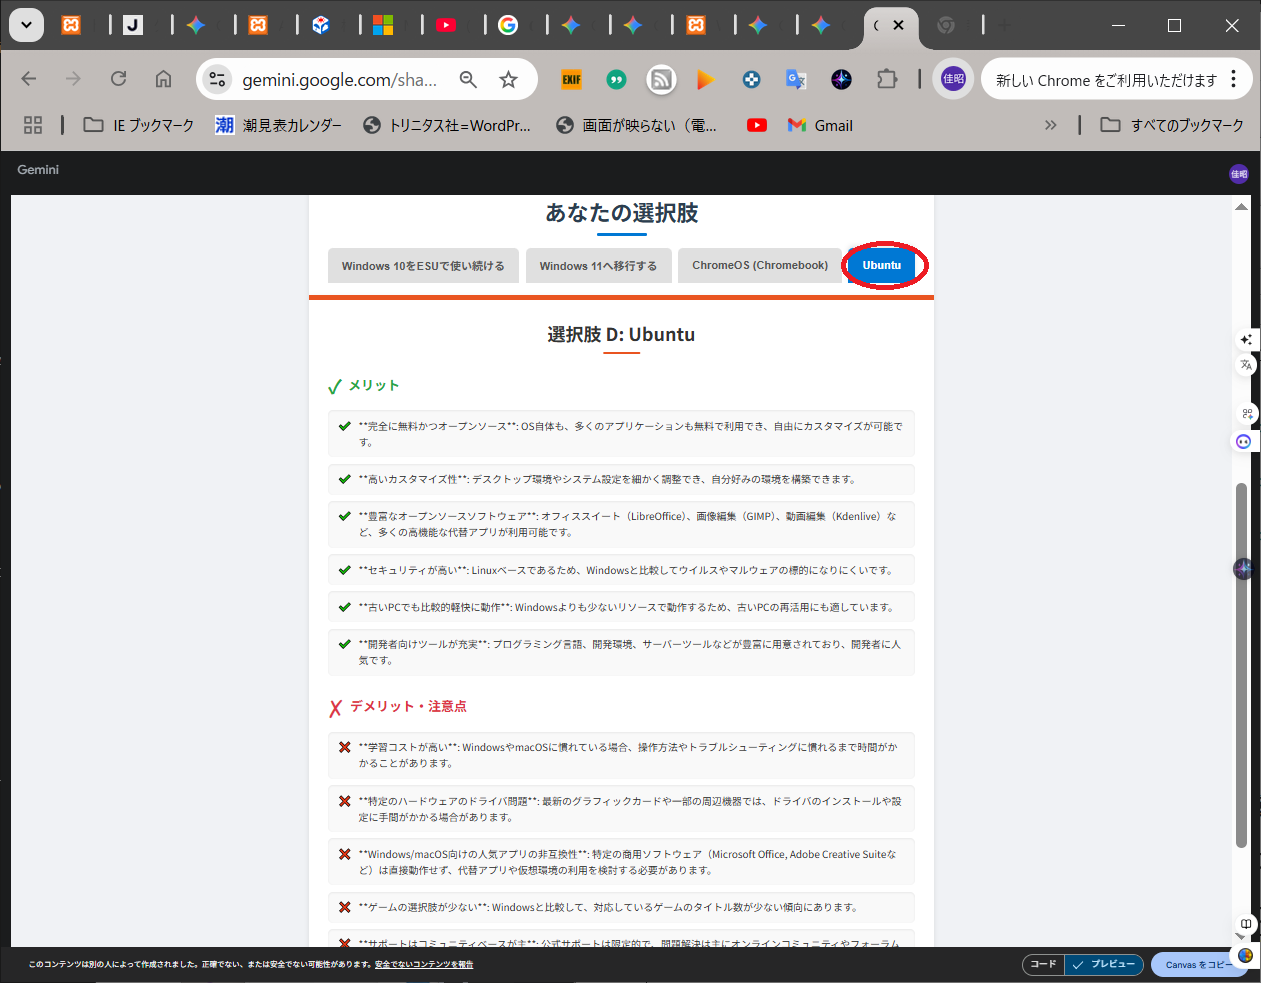Viewport: 1261px width, 983px height.
Task: Click the 新しい Chrome をご利用いただけます button
Action: click(x=1106, y=80)
